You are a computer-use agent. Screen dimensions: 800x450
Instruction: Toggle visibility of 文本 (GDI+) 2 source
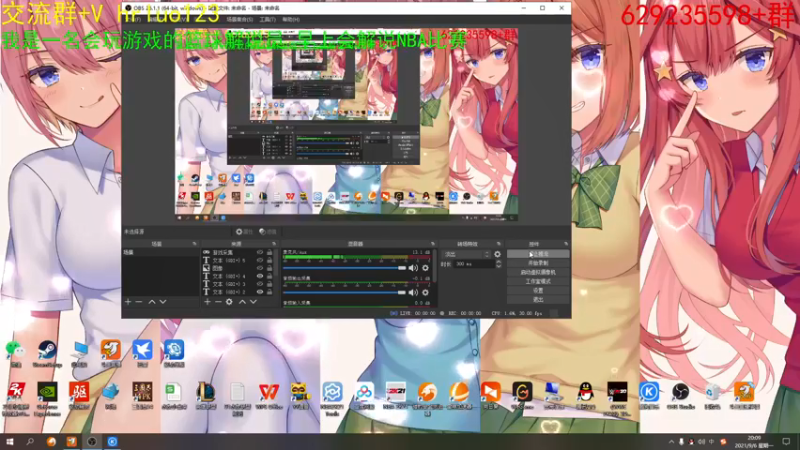click(x=260, y=292)
